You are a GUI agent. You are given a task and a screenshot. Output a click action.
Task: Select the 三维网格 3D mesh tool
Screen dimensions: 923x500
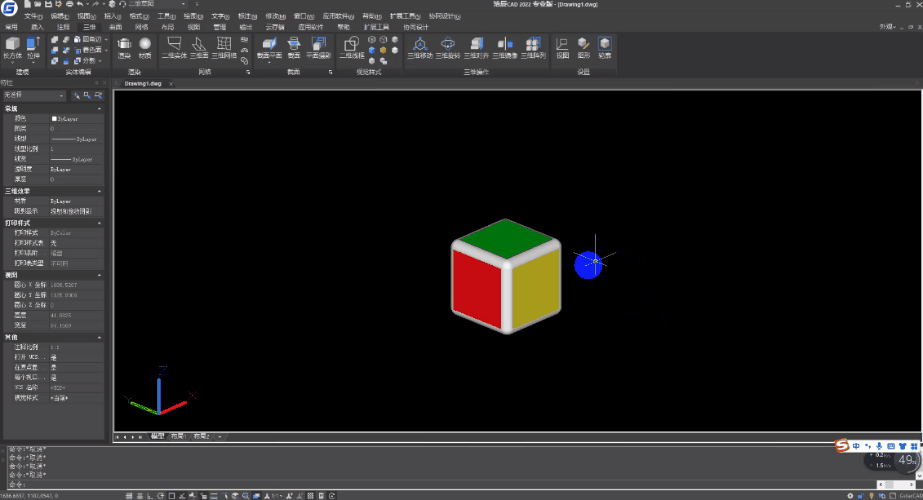pyautogui.click(x=224, y=48)
